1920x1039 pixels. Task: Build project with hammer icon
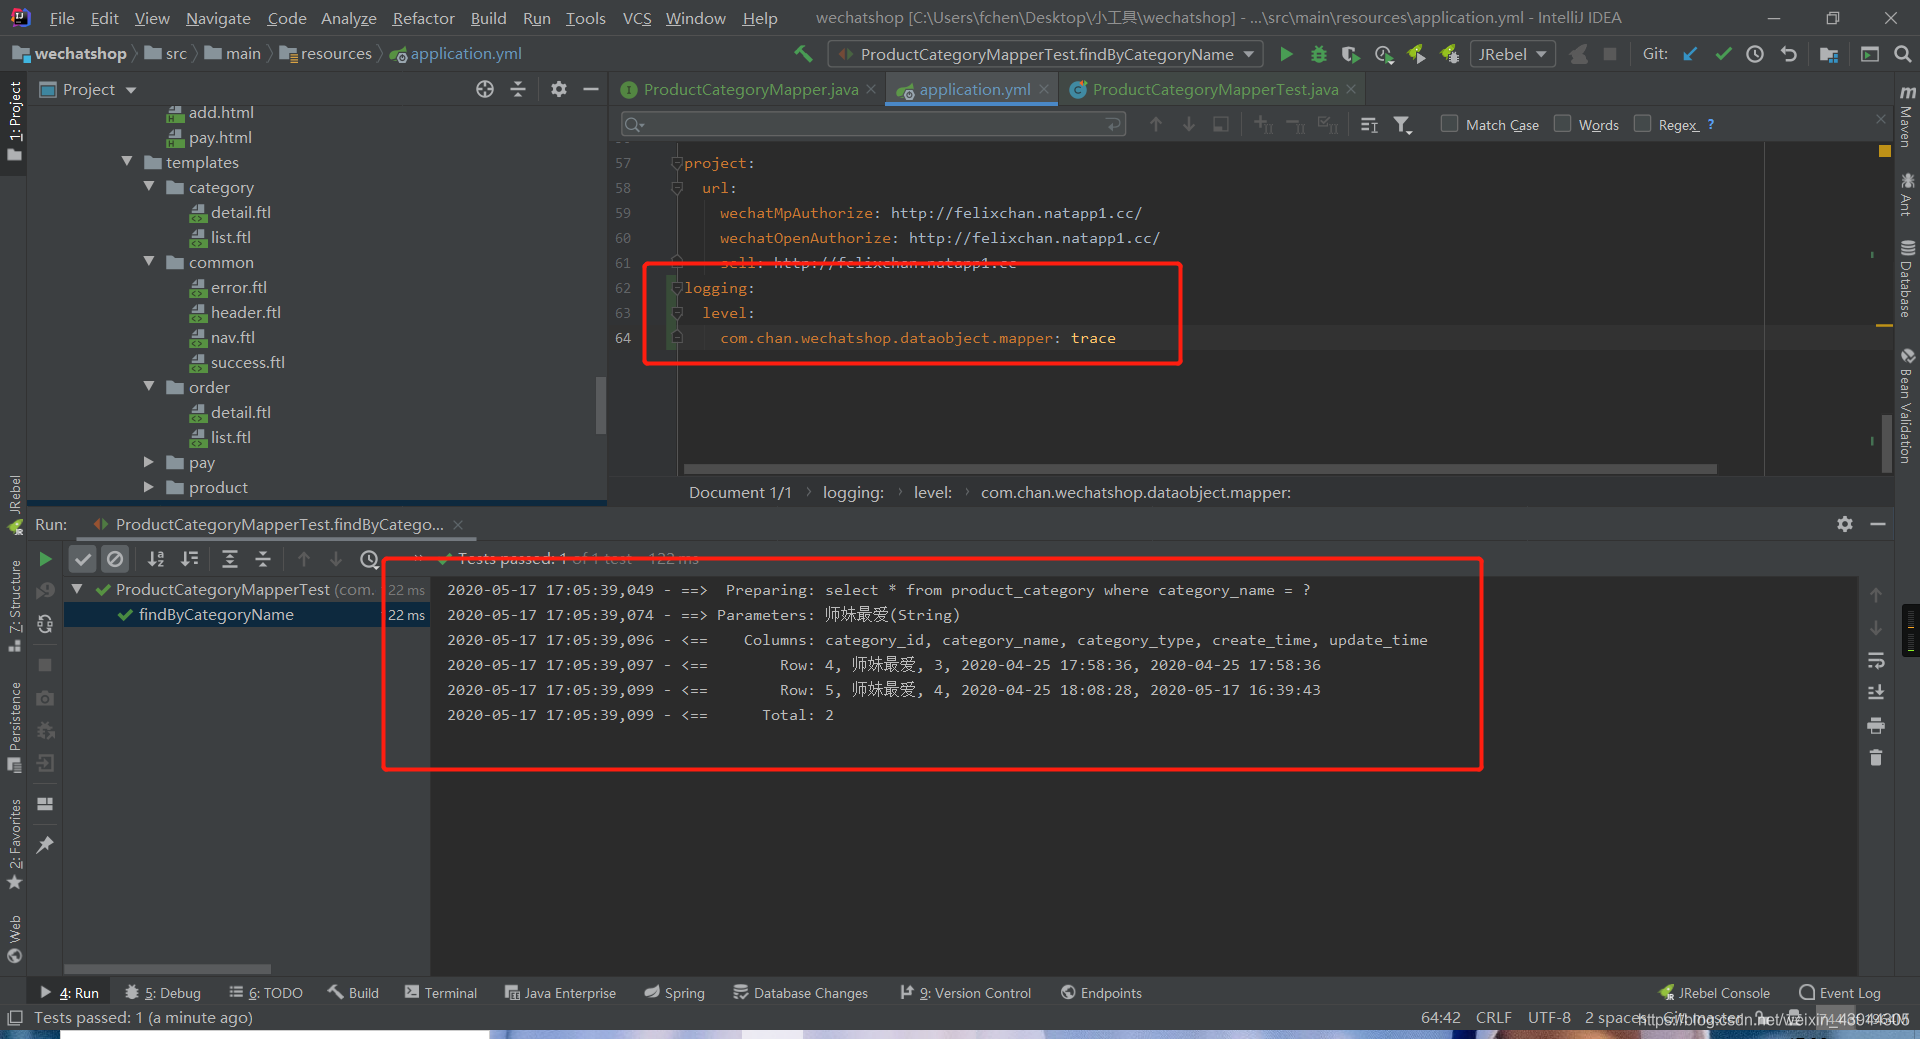point(803,54)
